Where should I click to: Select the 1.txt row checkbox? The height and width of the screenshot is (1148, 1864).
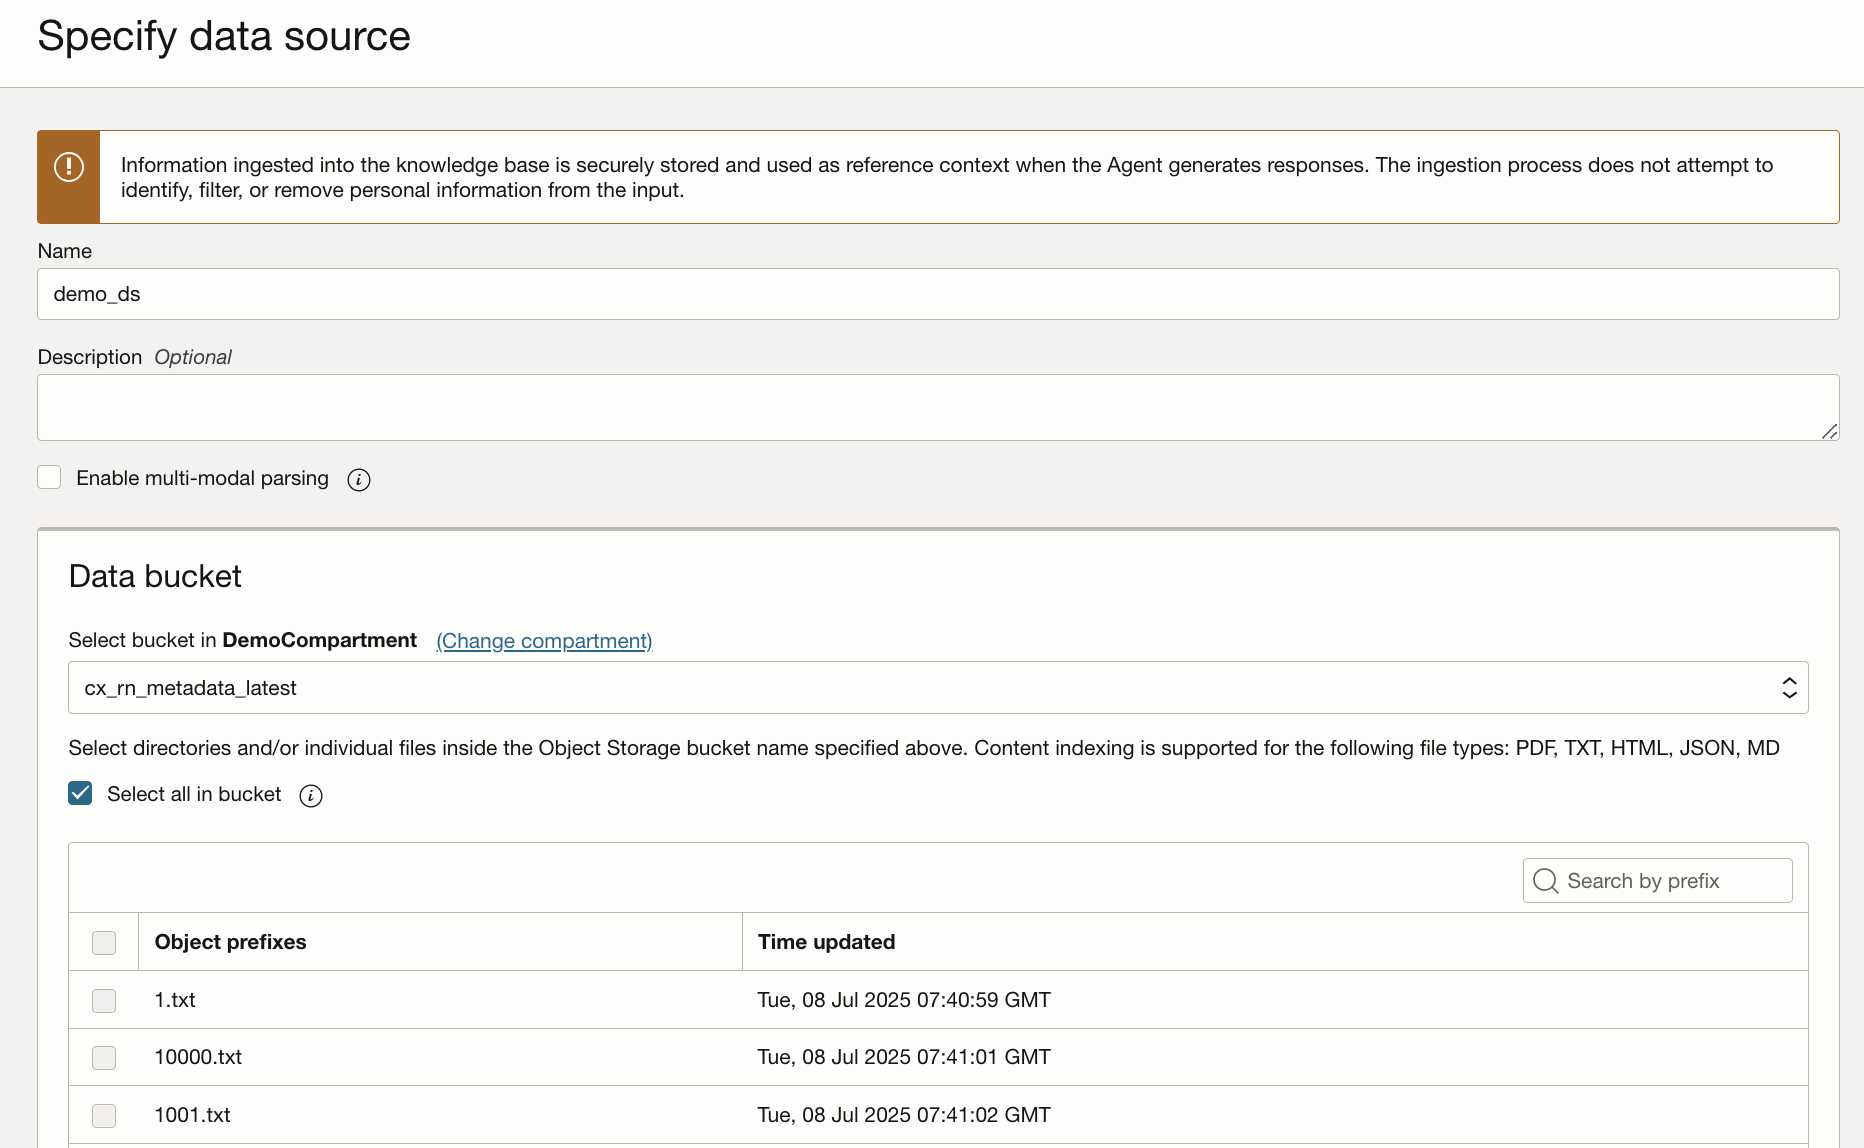(104, 1000)
